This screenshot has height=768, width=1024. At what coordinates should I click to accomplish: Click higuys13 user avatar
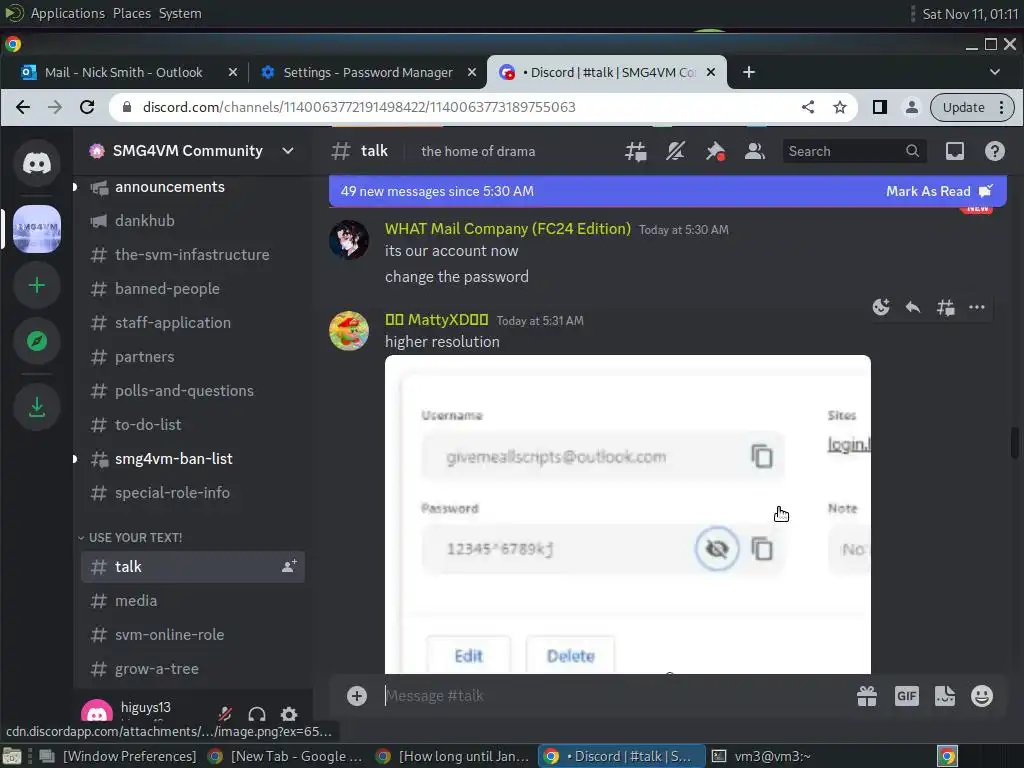tap(97, 712)
